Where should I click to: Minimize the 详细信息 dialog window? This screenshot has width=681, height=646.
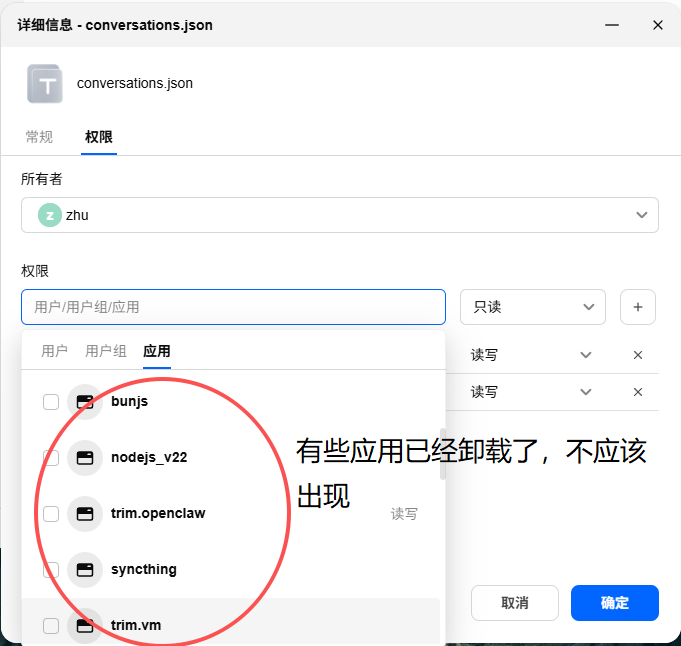pyautogui.click(x=612, y=25)
